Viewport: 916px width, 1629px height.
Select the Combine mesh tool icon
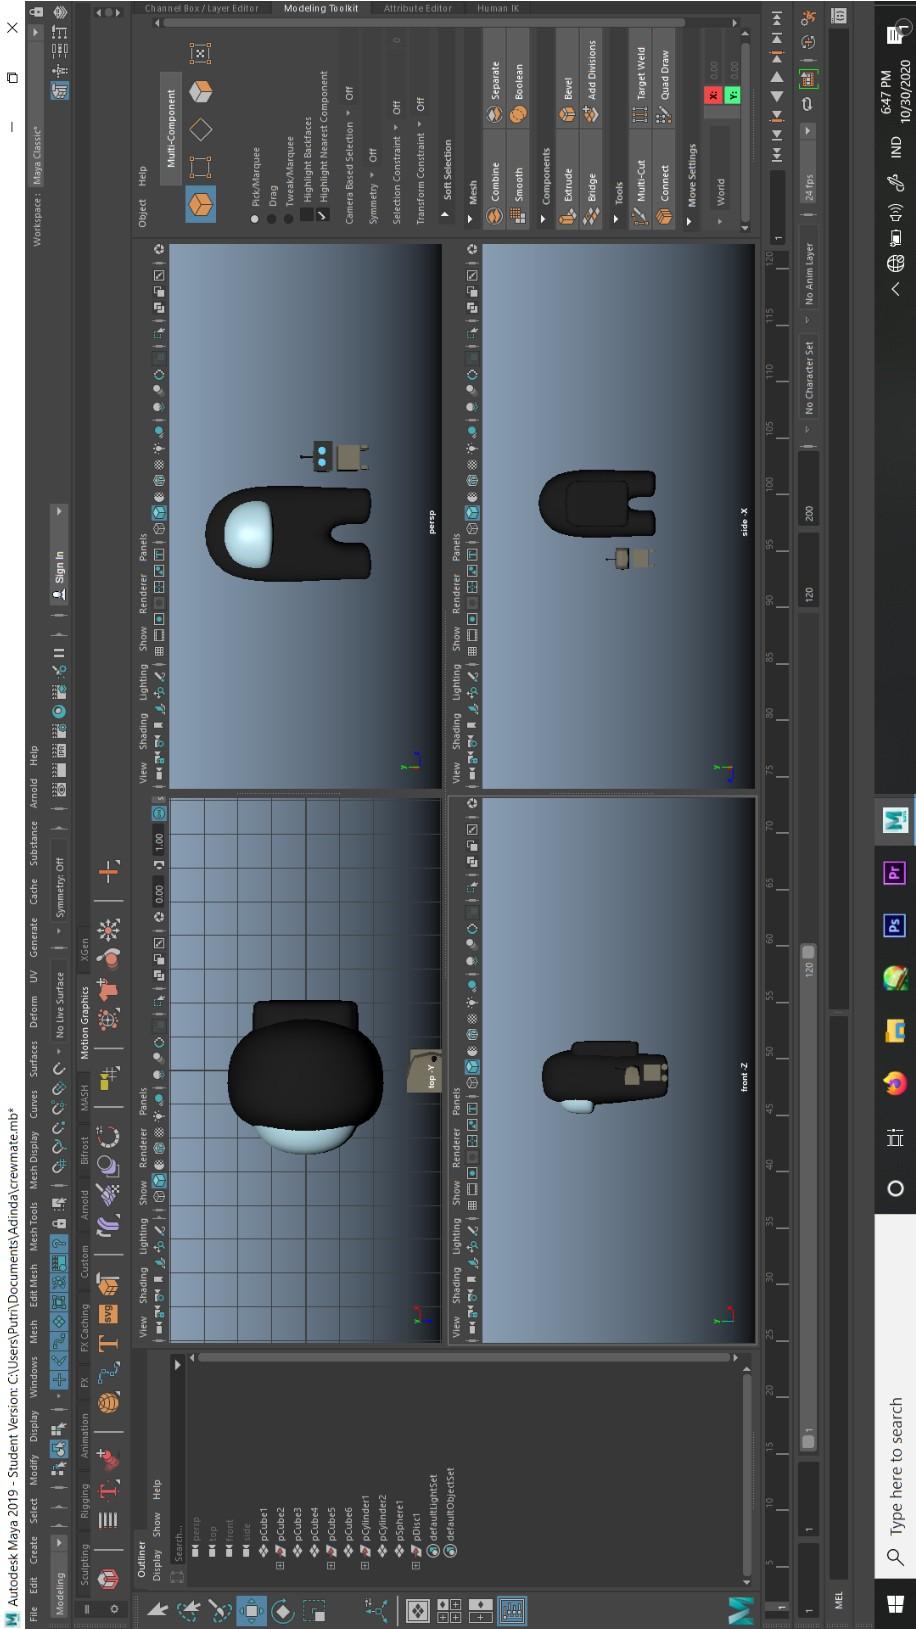pyautogui.click(x=495, y=216)
